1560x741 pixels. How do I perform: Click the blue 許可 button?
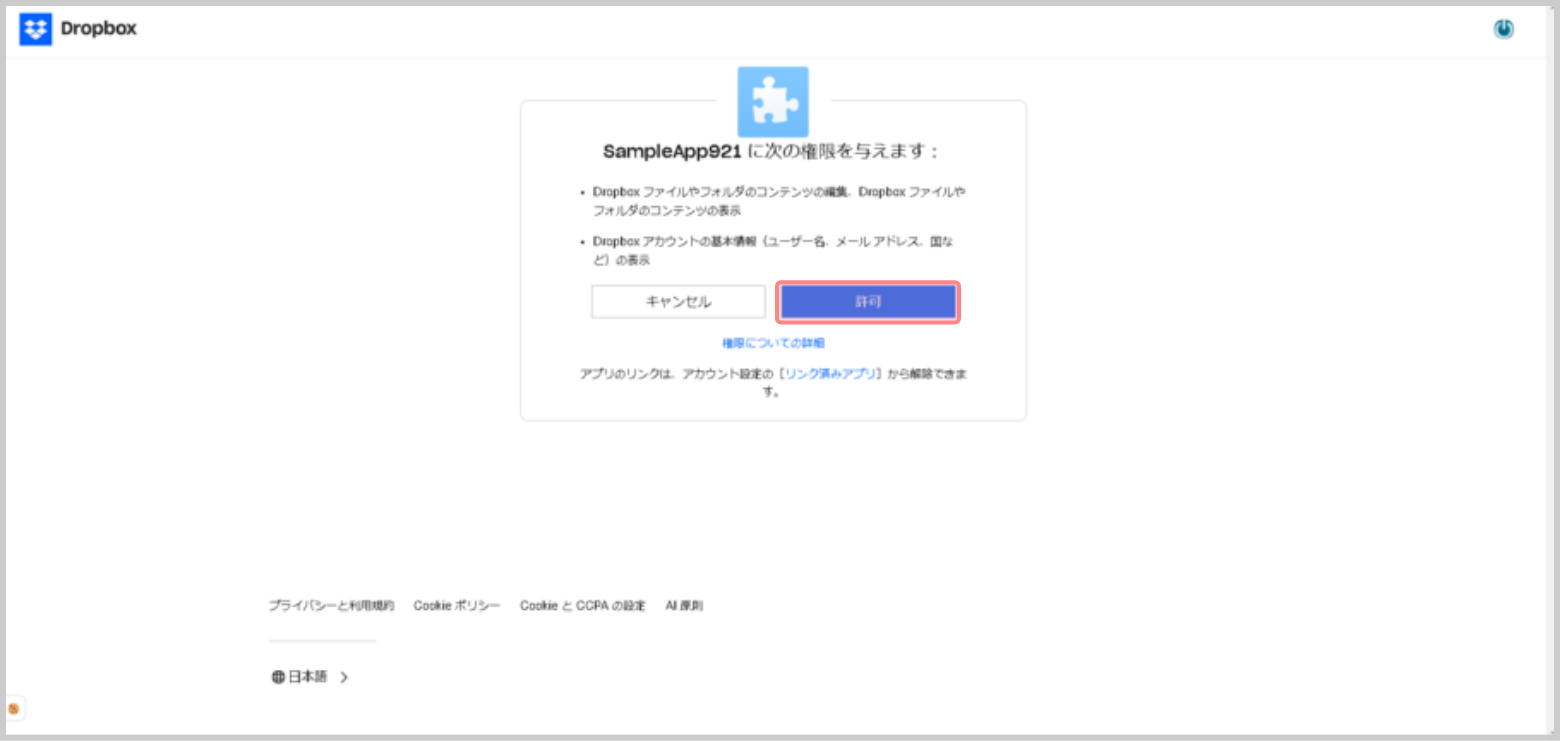[868, 302]
